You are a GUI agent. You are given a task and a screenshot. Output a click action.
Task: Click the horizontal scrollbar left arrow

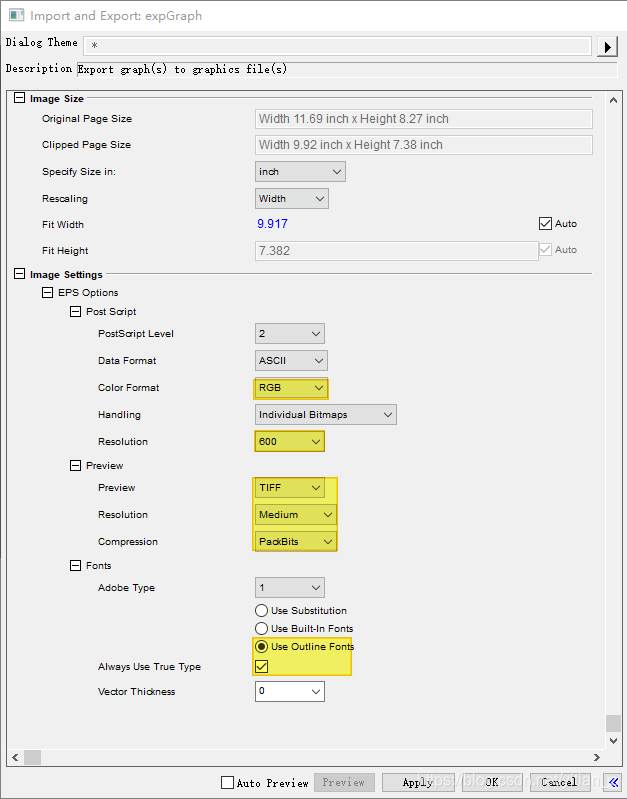(x=15, y=757)
